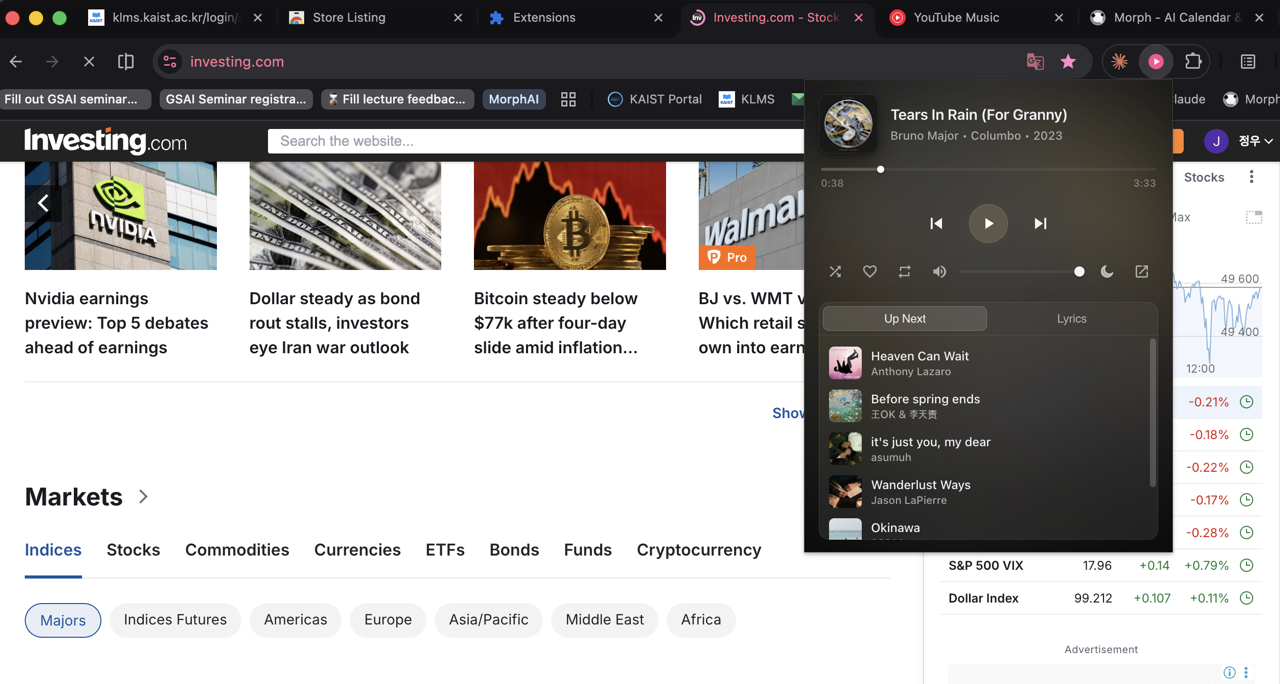Toggle the browser sidebar panel icon
1280x684 pixels.
[x=126, y=62]
